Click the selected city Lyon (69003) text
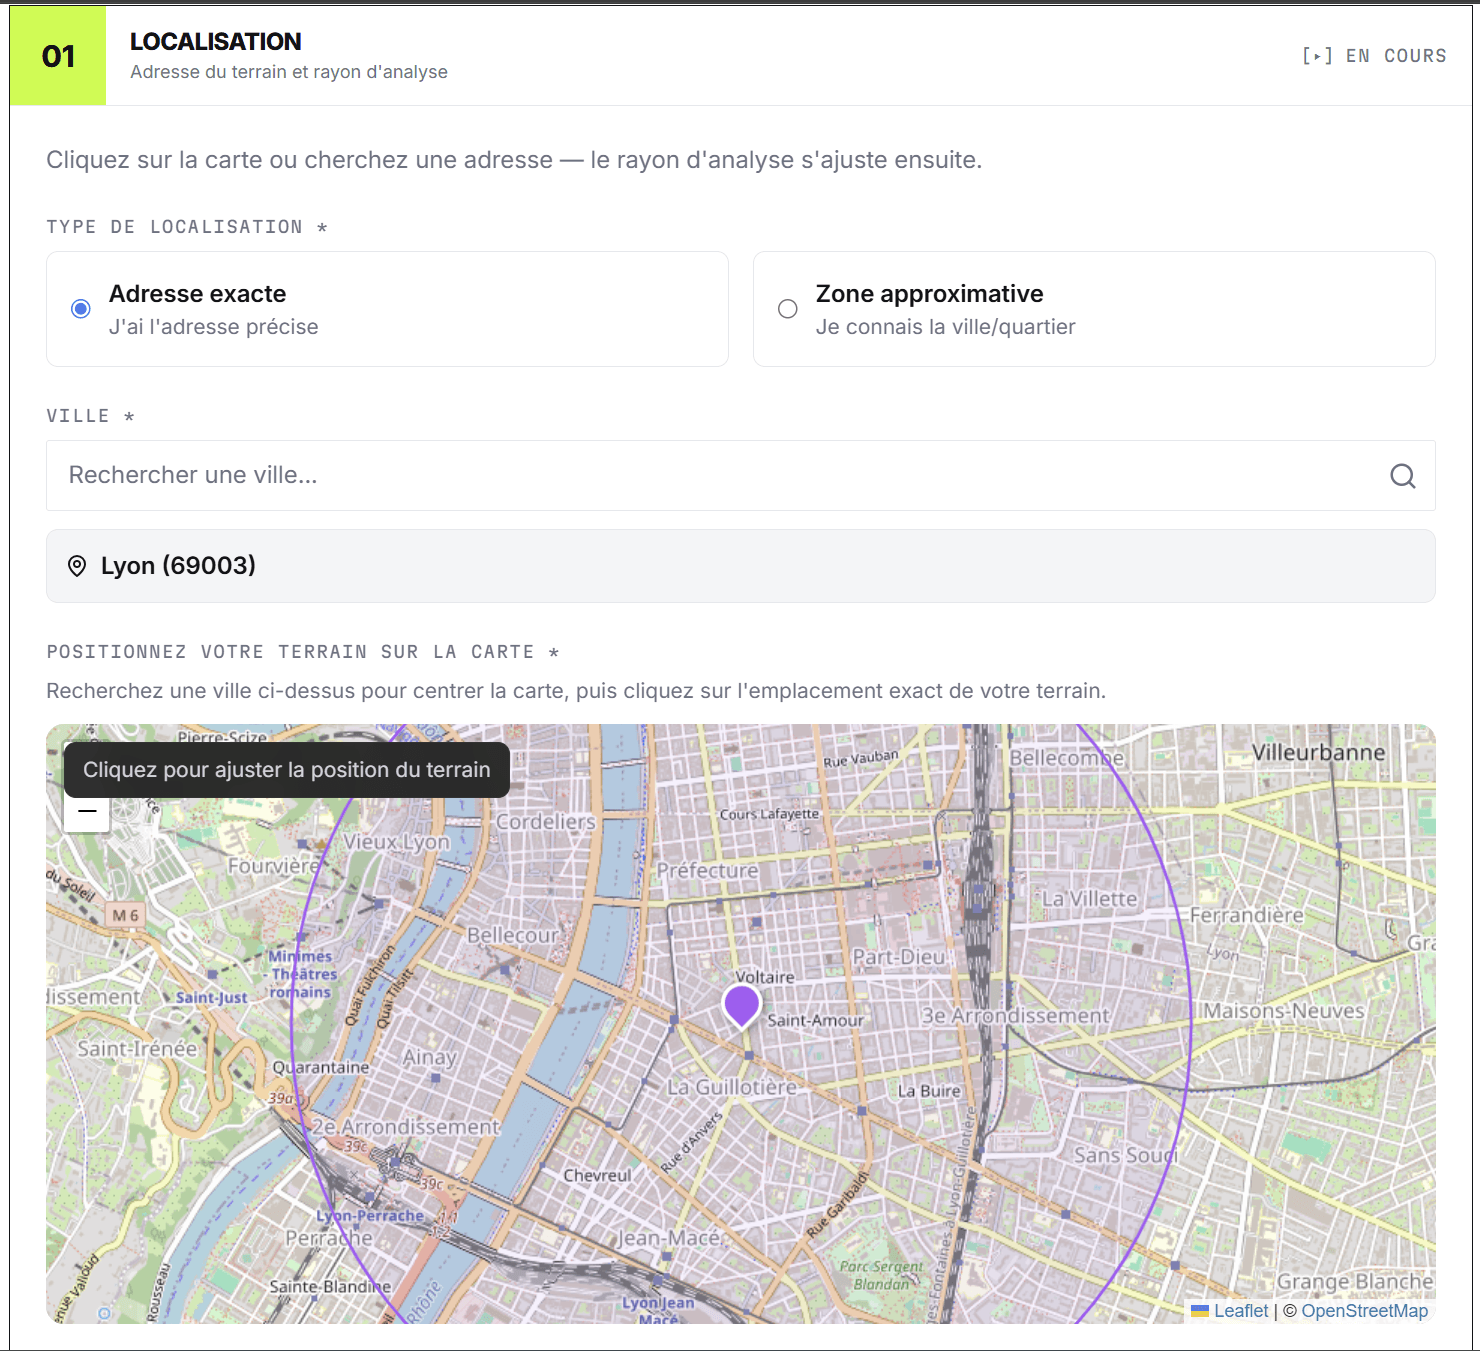The height and width of the screenshot is (1351, 1480). [178, 566]
